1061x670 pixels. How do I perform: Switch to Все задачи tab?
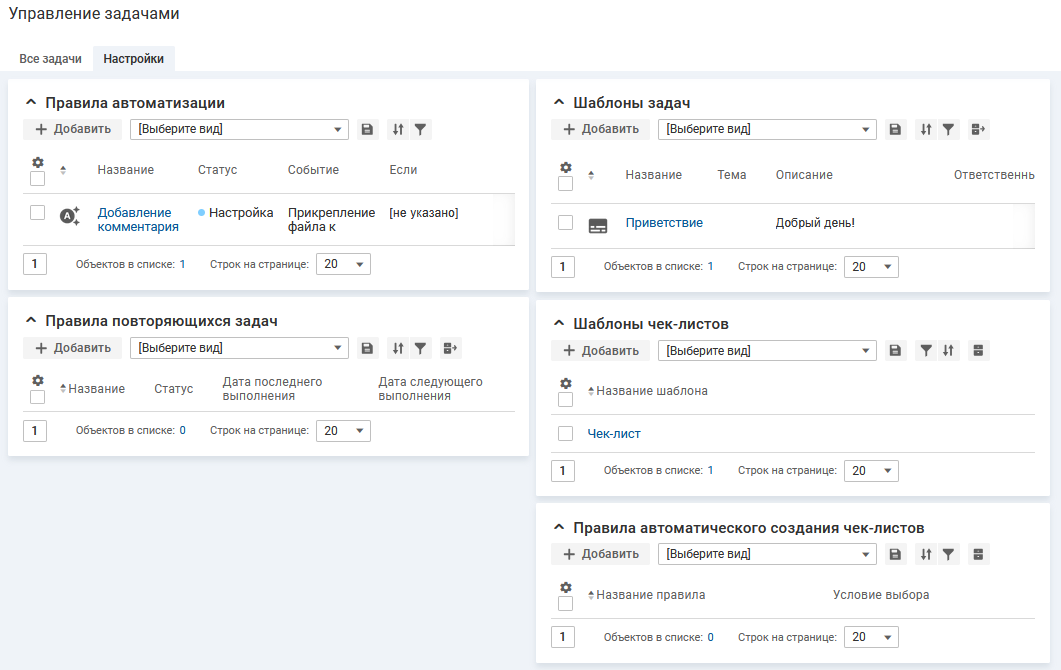click(50, 59)
